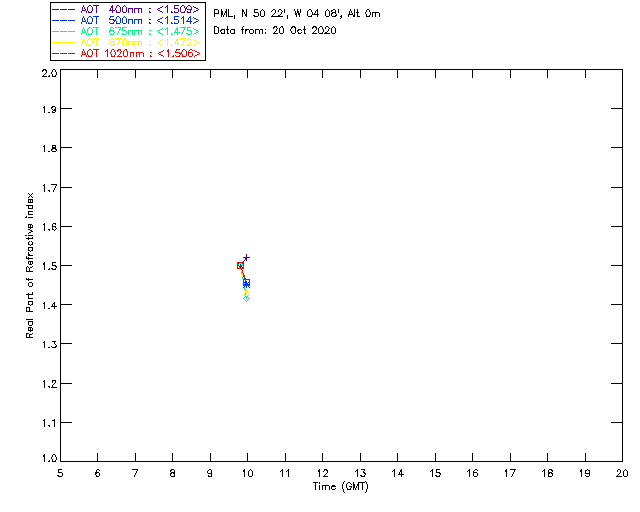
Task: Click the y-axis tick label 1.8
Action: tap(49, 148)
